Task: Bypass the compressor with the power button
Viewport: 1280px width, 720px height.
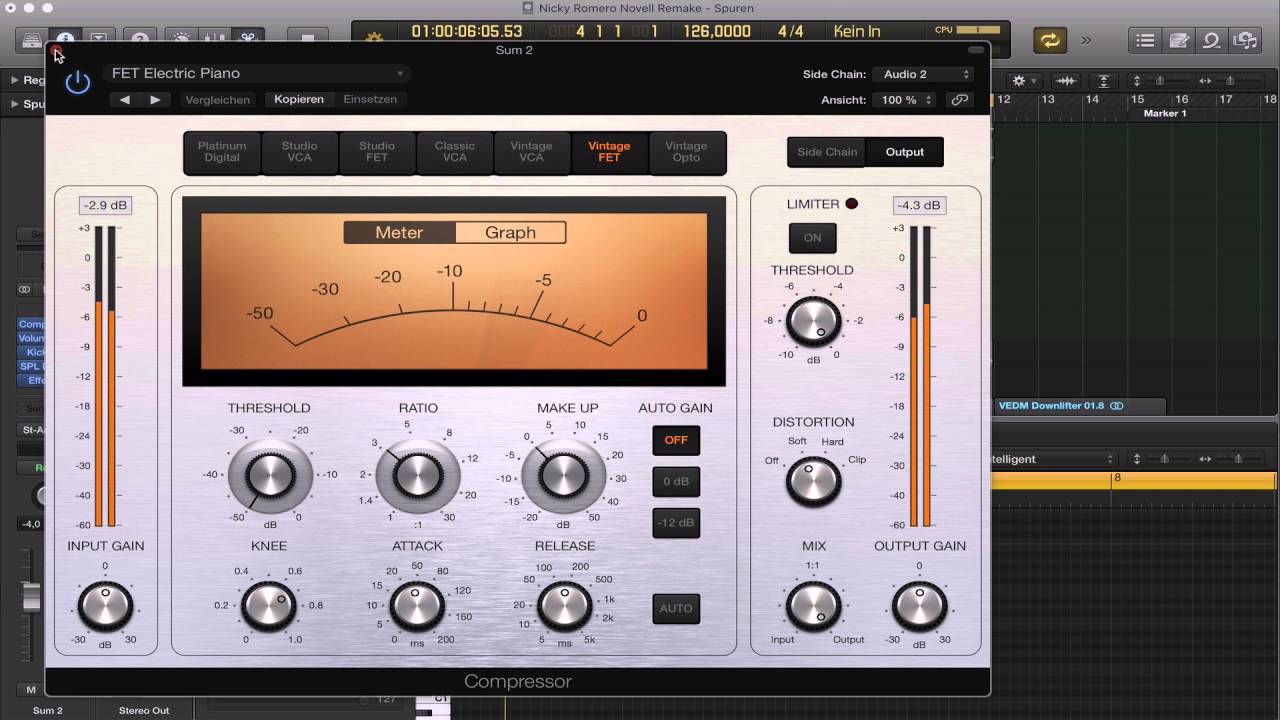Action: (x=78, y=82)
